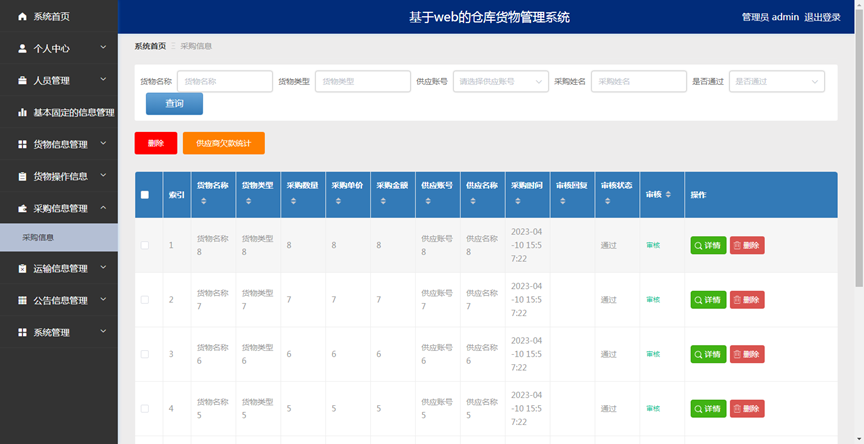Click the table icon beside 公告信息管理
Viewport: 864px width, 444px height.
click(22, 300)
